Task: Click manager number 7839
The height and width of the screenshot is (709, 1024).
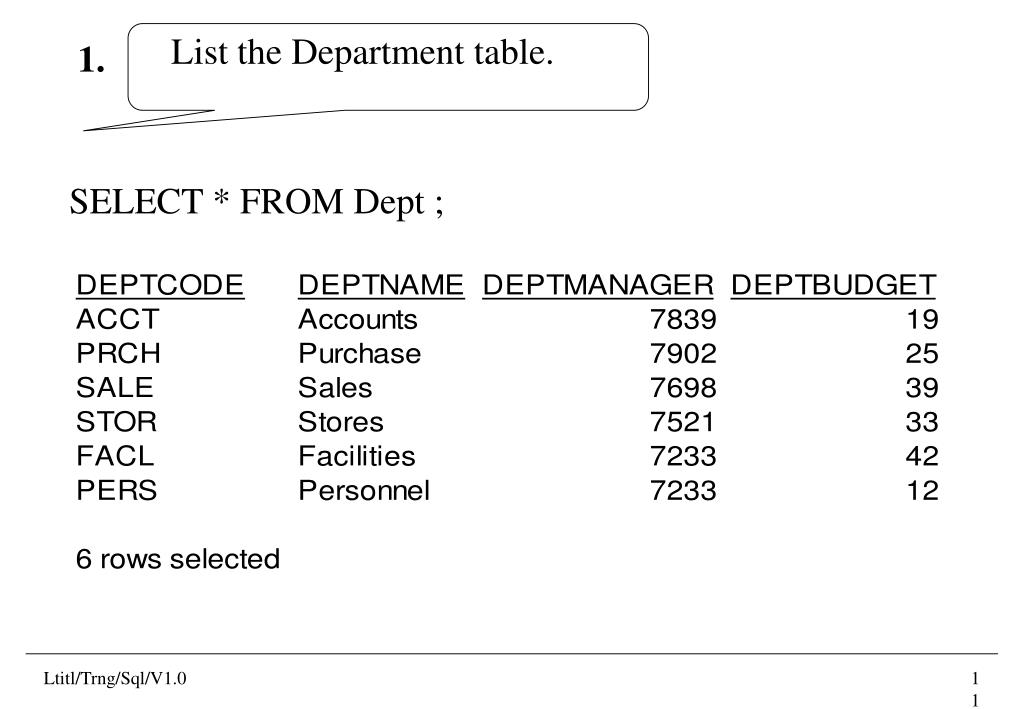Action: [x=683, y=319]
